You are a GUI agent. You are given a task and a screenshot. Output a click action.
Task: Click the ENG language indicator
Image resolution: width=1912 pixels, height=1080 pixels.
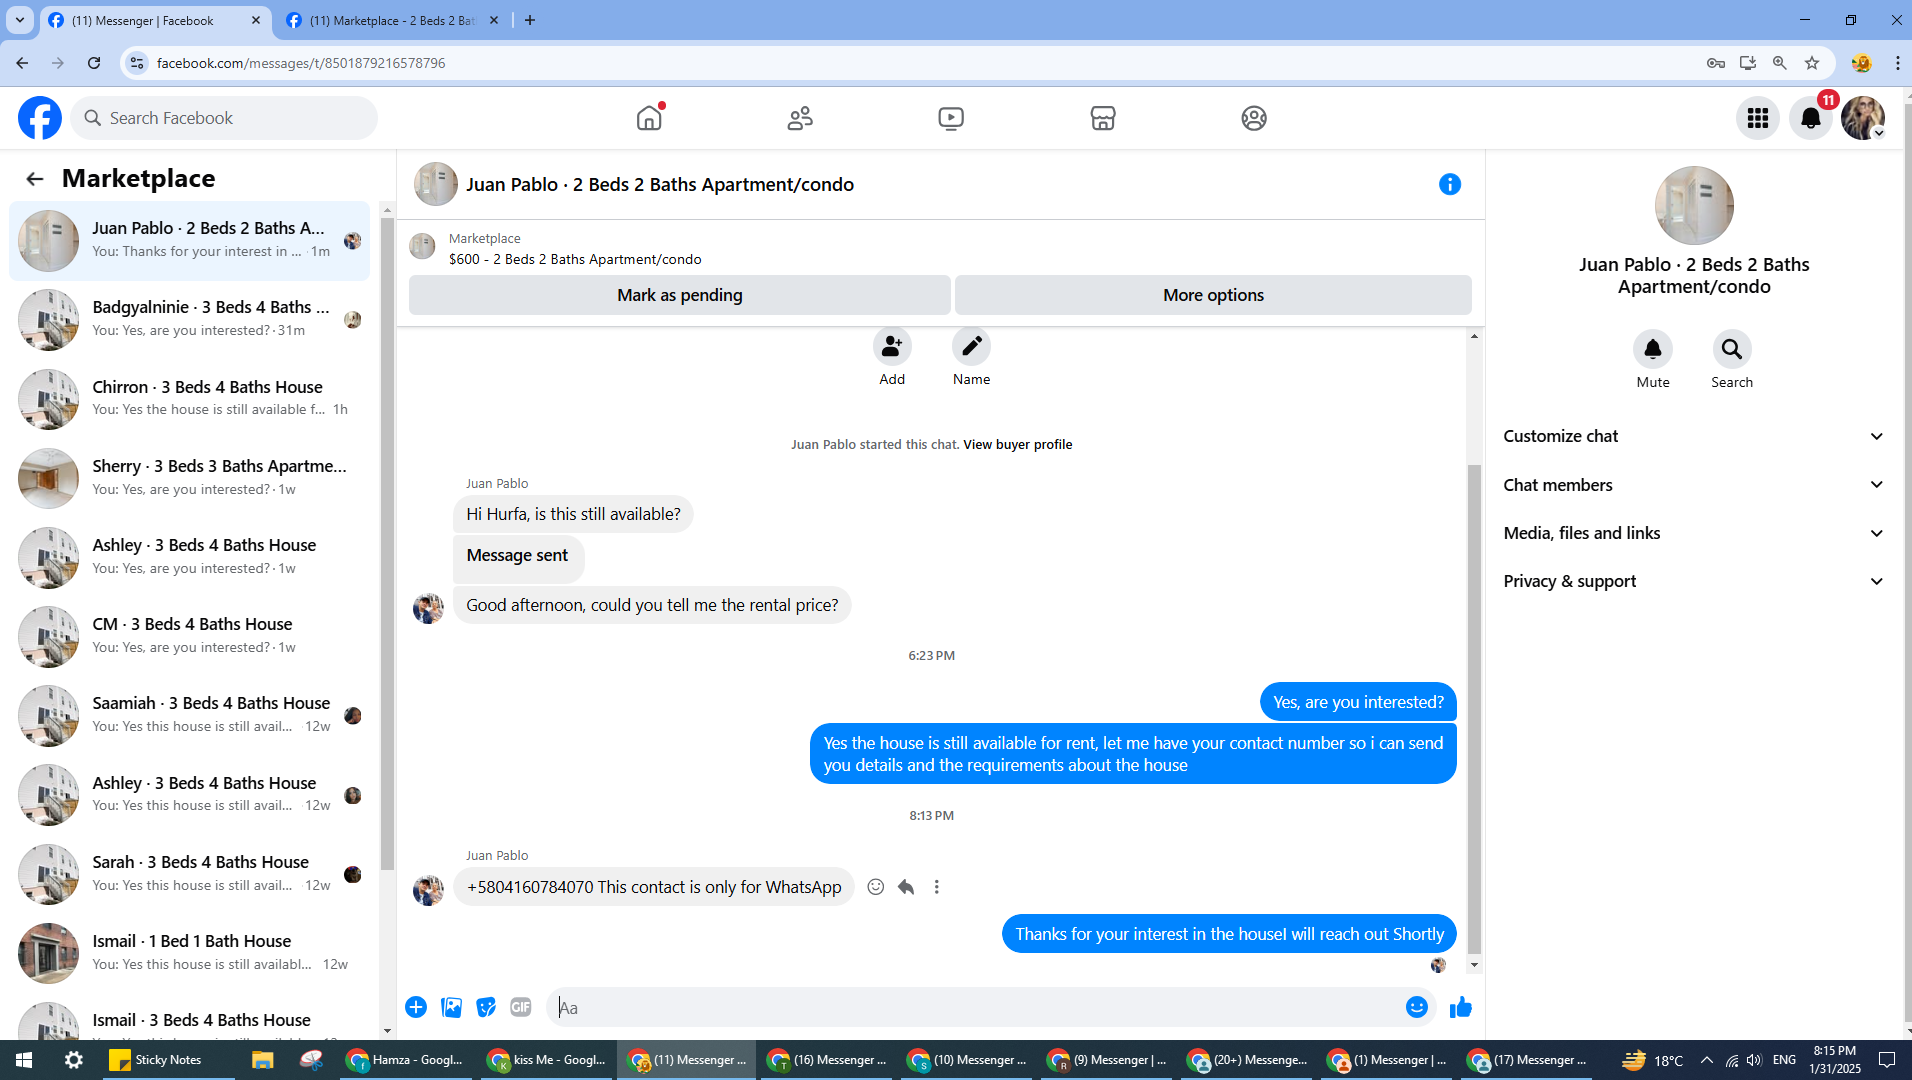pos(1784,1060)
